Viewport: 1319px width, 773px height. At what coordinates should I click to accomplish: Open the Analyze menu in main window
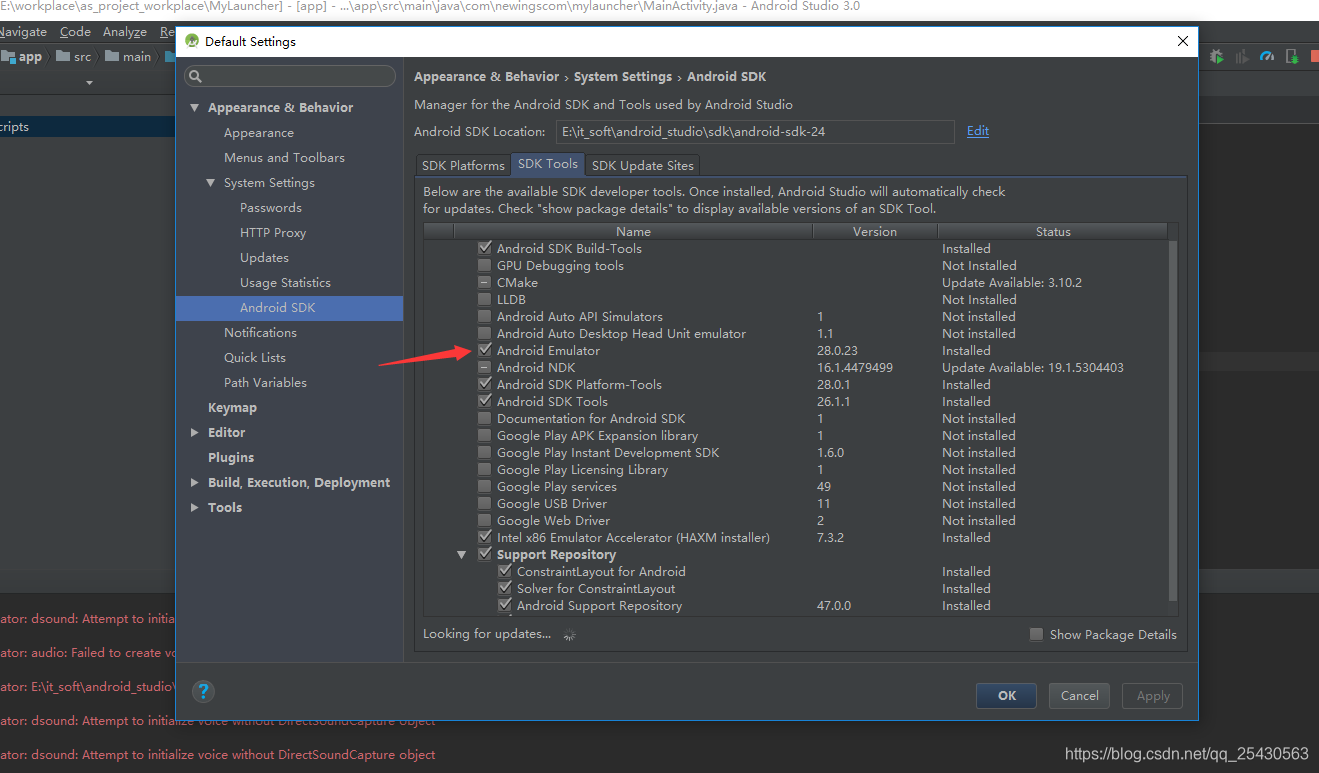[x=125, y=32]
